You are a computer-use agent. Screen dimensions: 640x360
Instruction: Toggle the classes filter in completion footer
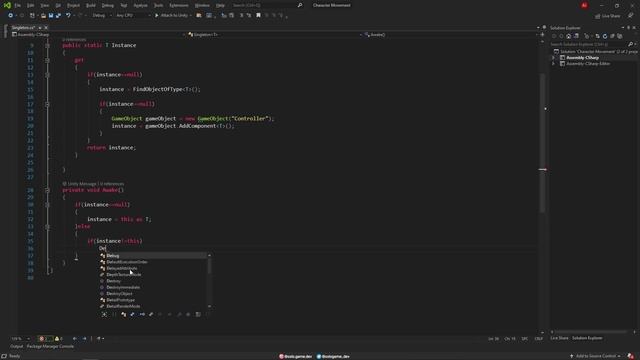point(123,314)
